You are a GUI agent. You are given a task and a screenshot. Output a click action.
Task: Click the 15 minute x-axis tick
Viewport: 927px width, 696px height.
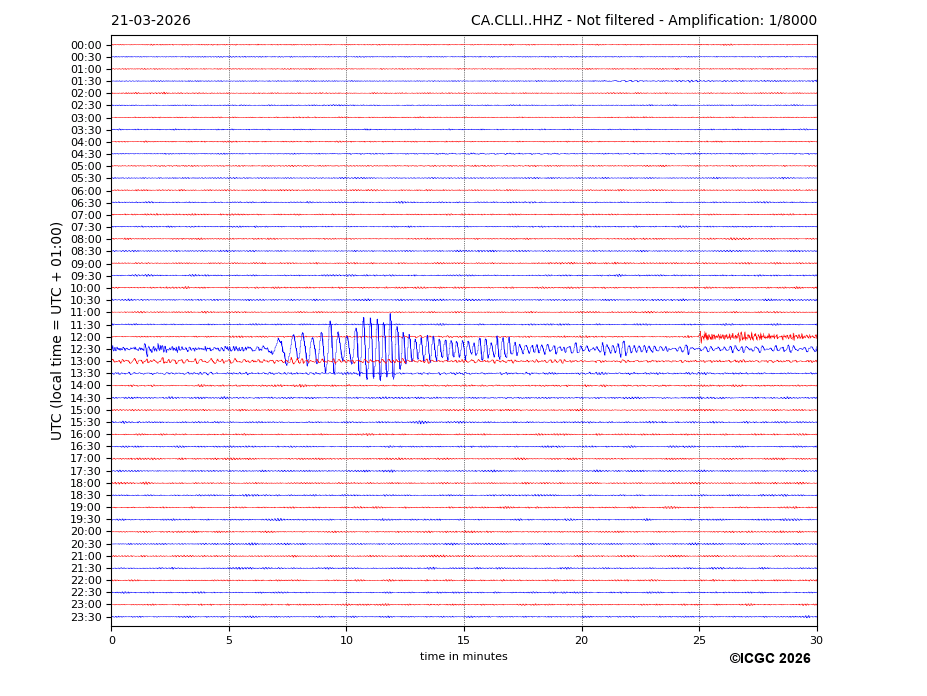tap(464, 640)
